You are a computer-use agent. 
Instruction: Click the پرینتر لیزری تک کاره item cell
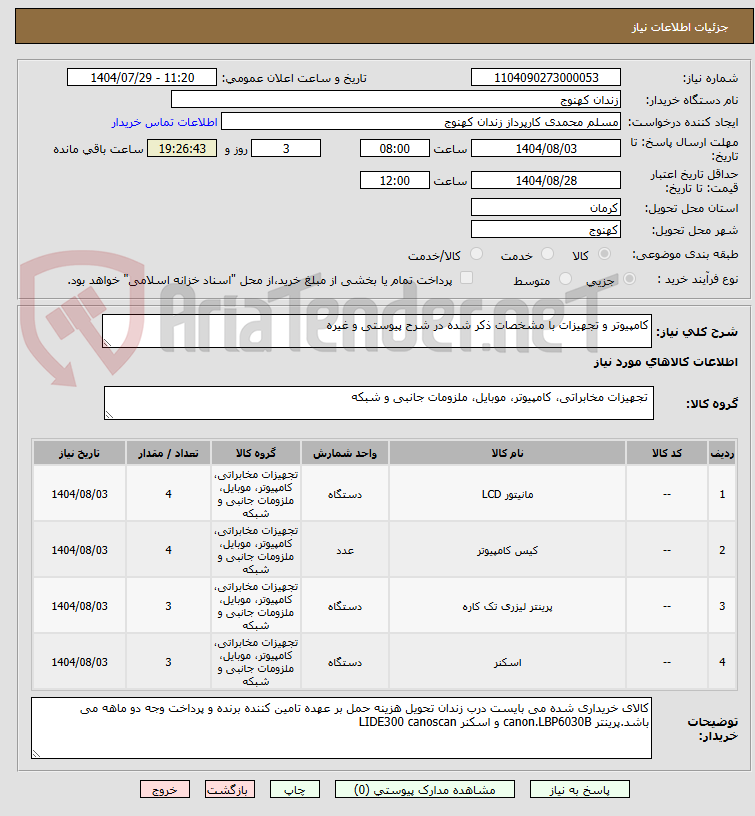click(507, 606)
